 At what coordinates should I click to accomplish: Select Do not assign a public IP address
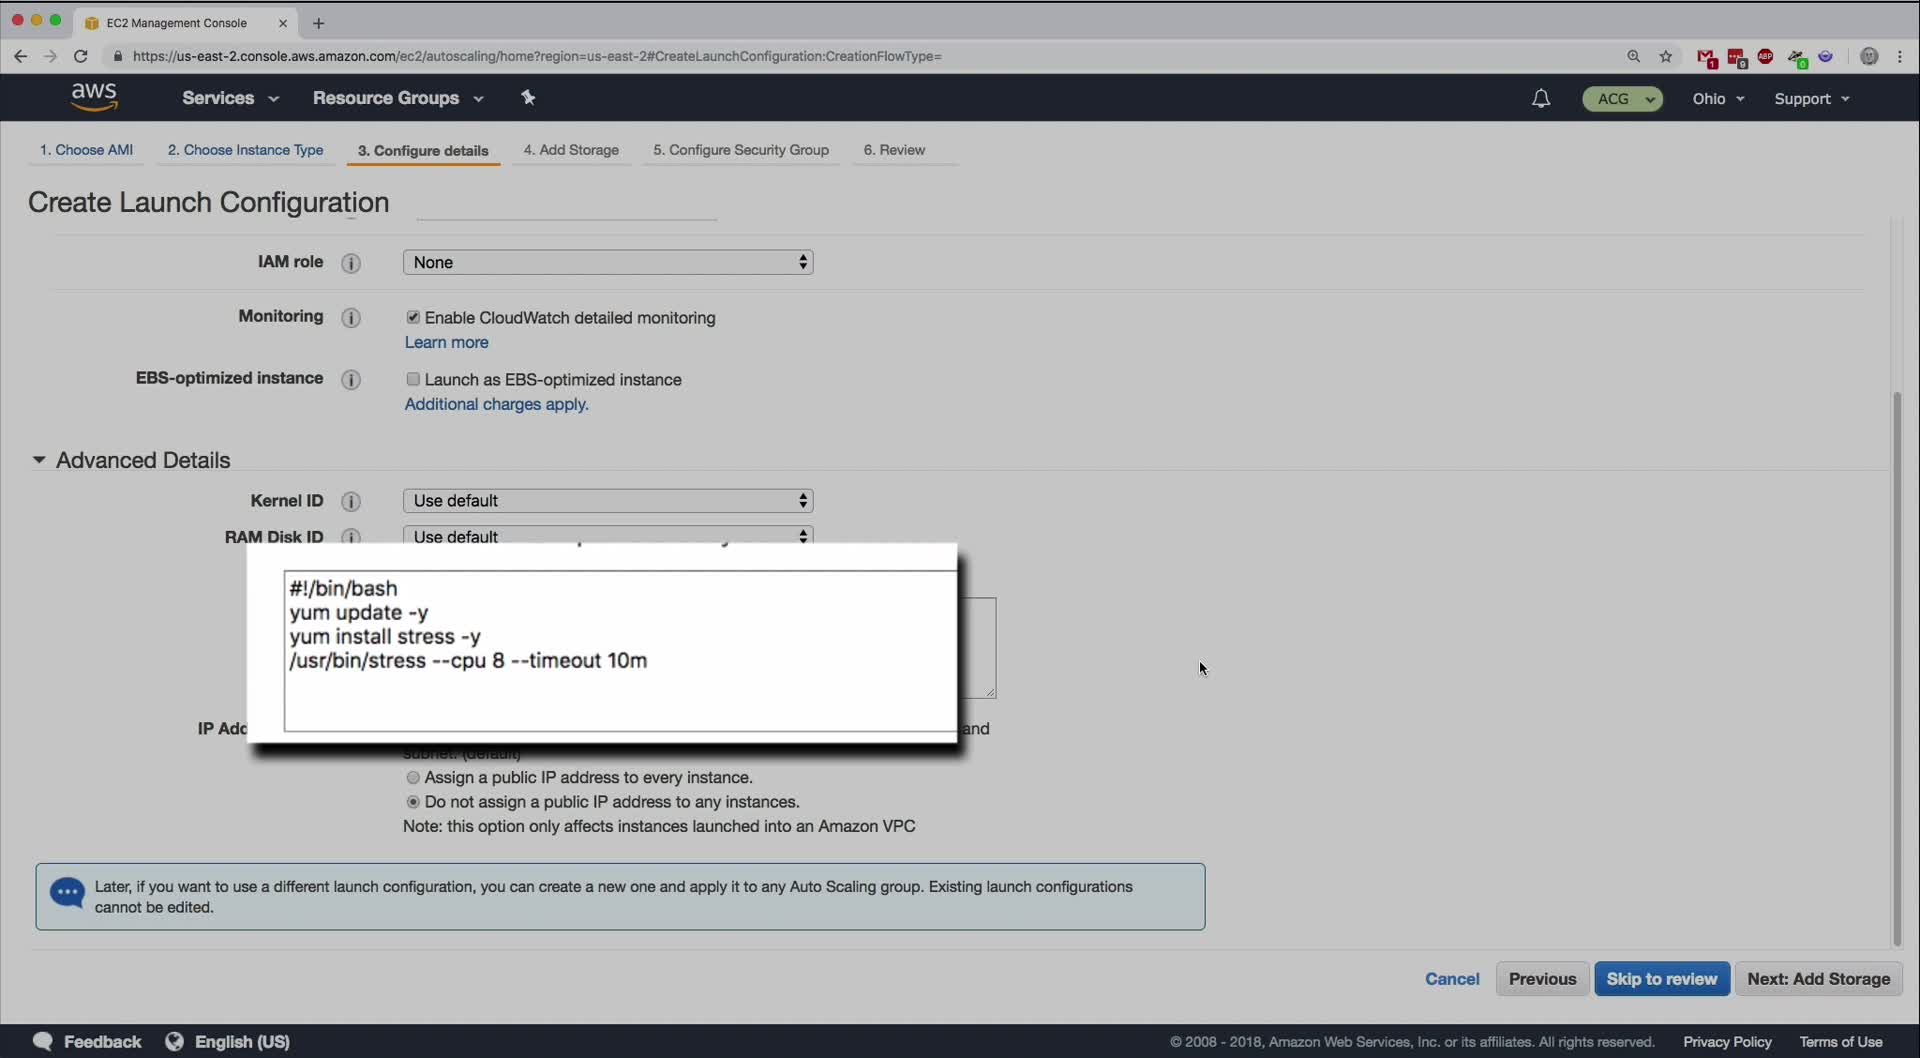click(413, 802)
